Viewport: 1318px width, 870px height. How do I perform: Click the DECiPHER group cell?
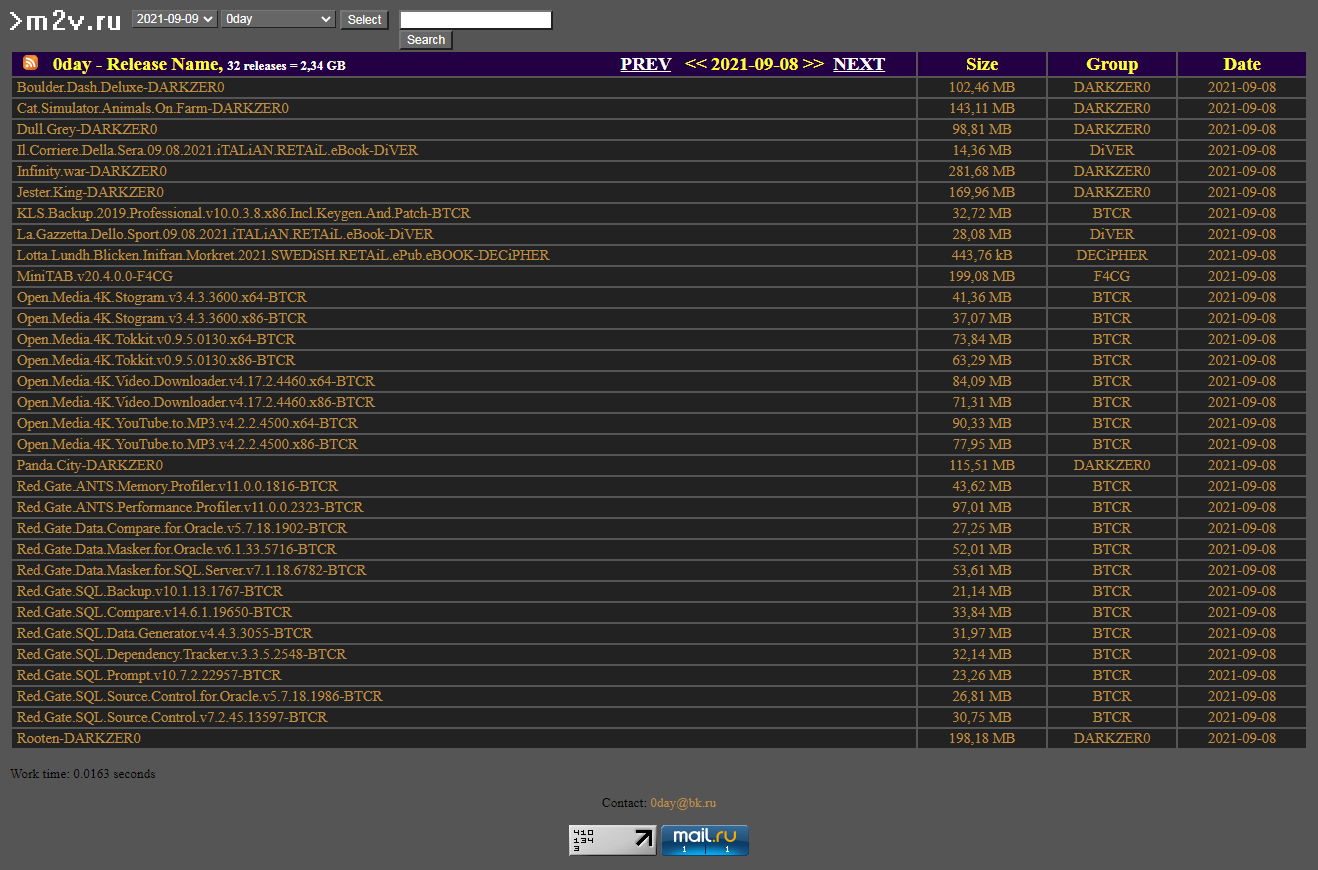(1112, 255)
